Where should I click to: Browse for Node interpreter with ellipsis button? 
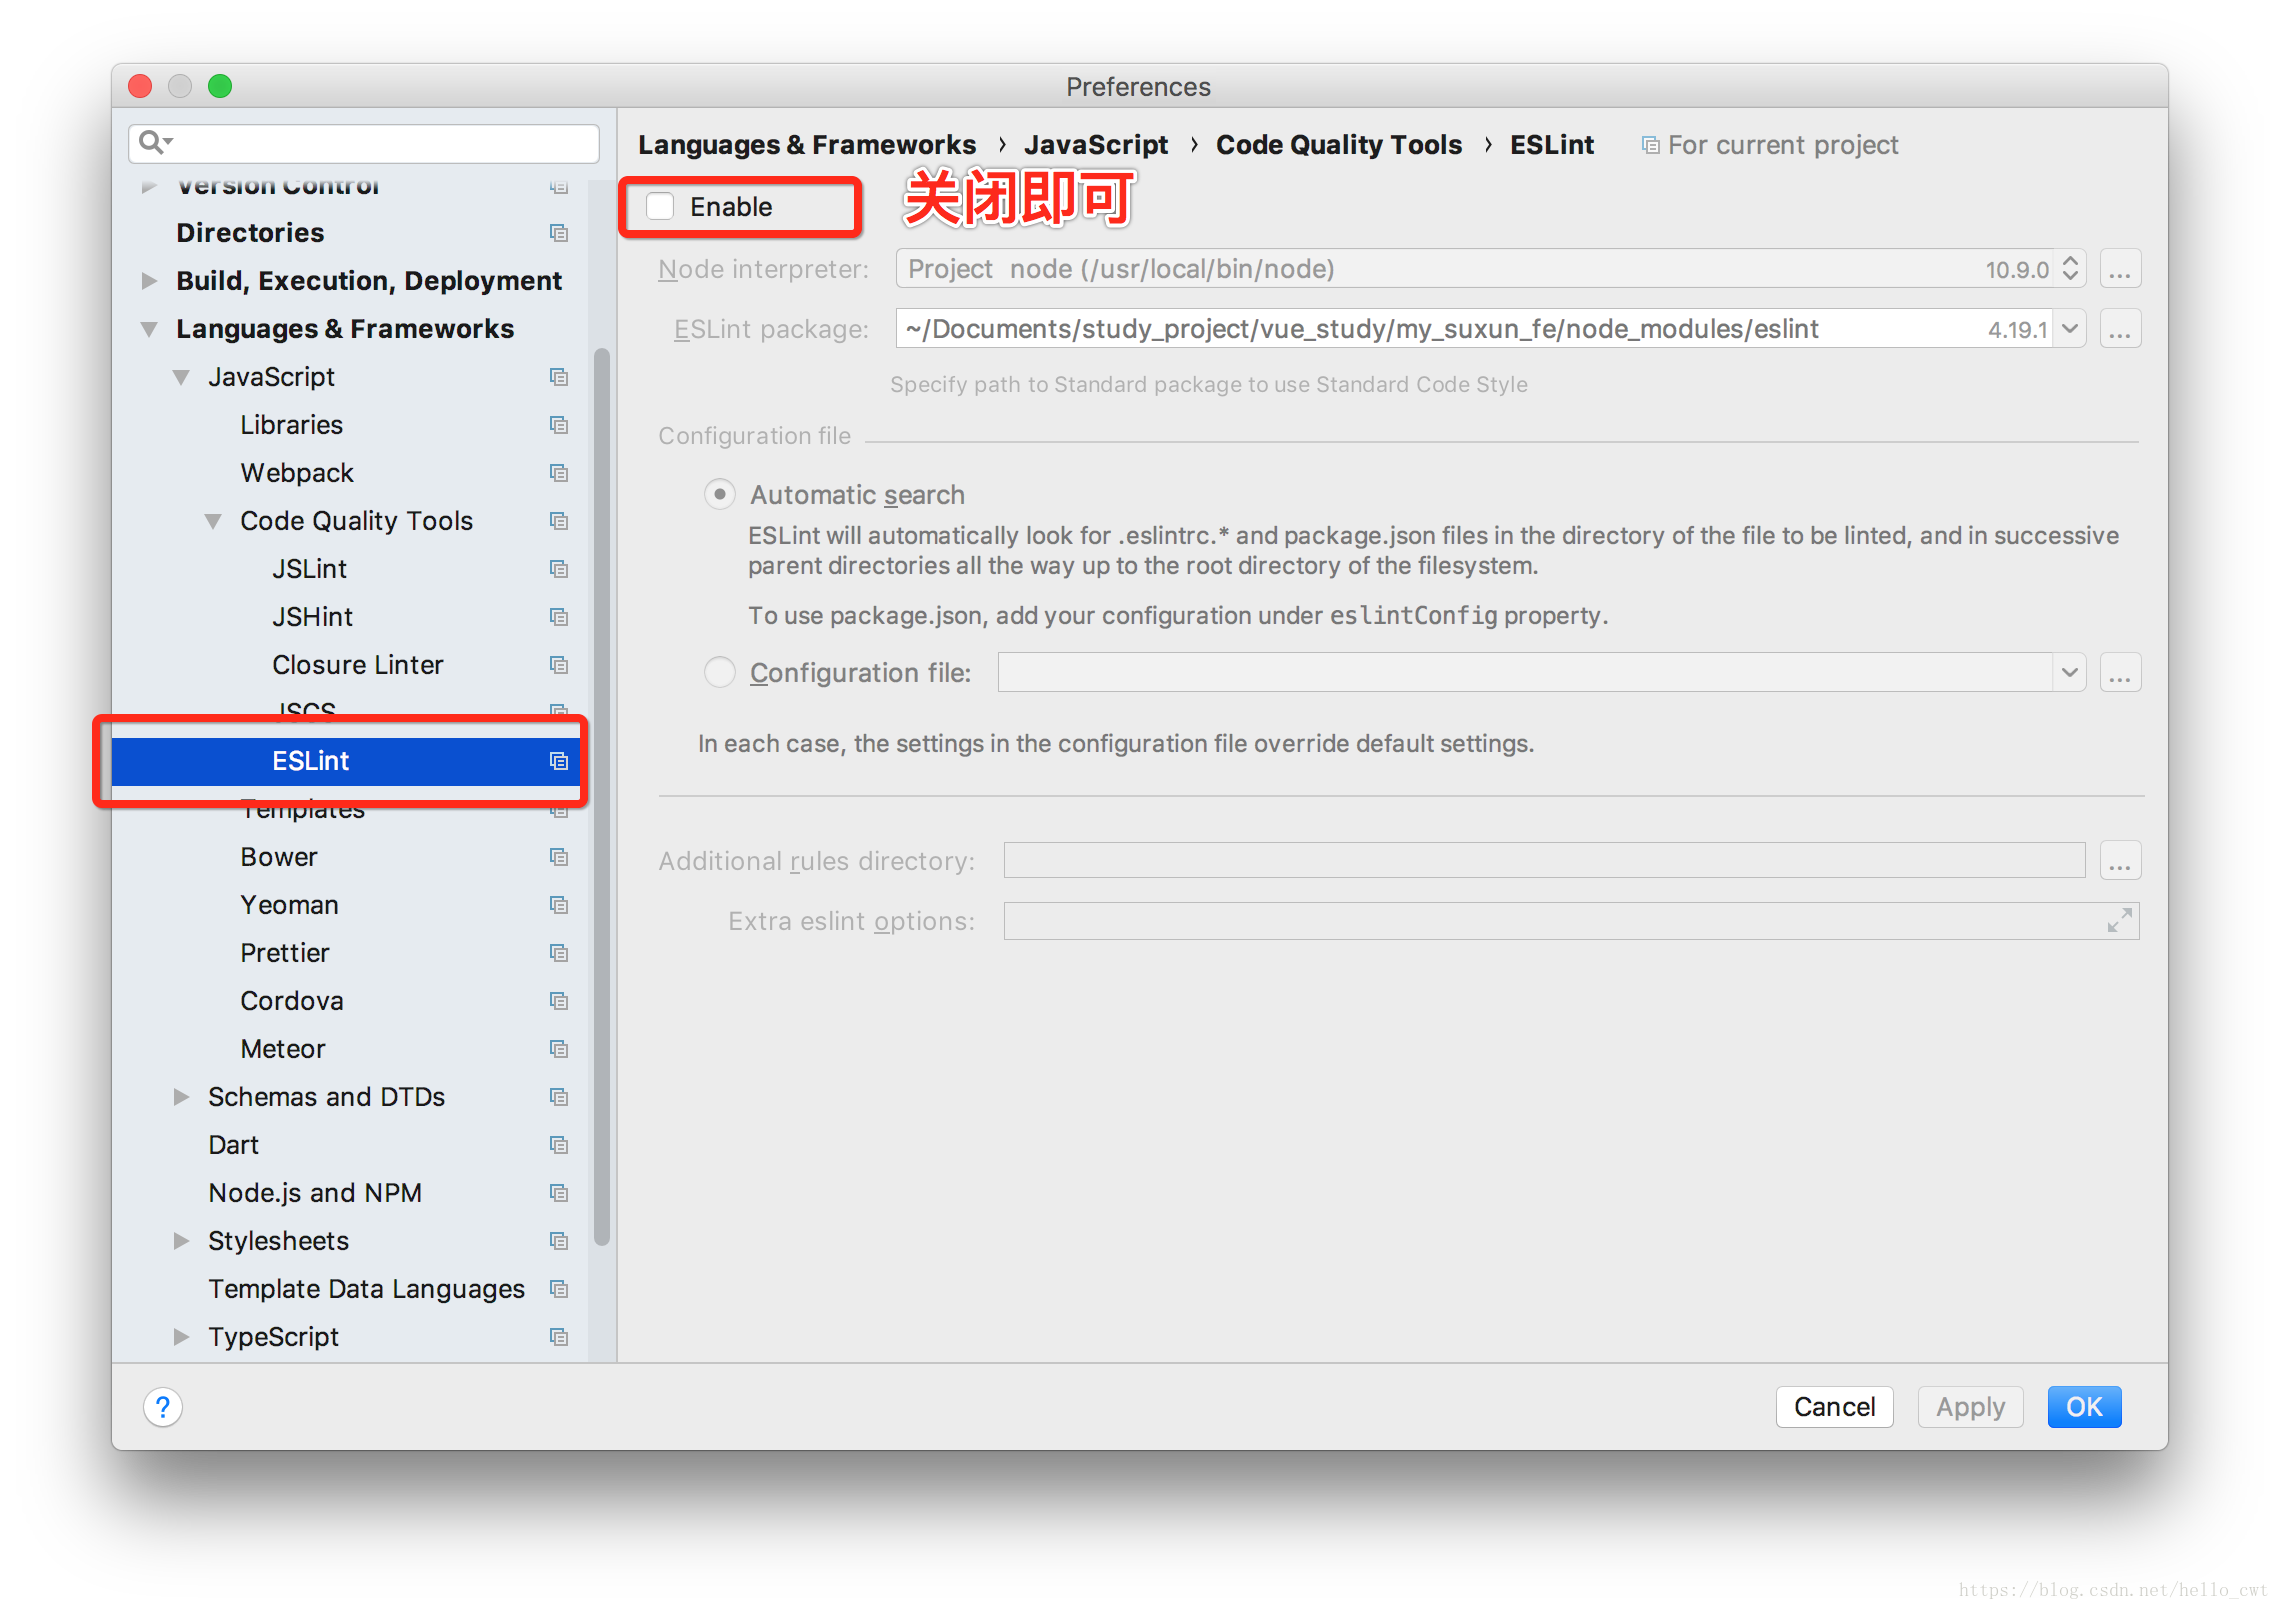(2120, 269)
